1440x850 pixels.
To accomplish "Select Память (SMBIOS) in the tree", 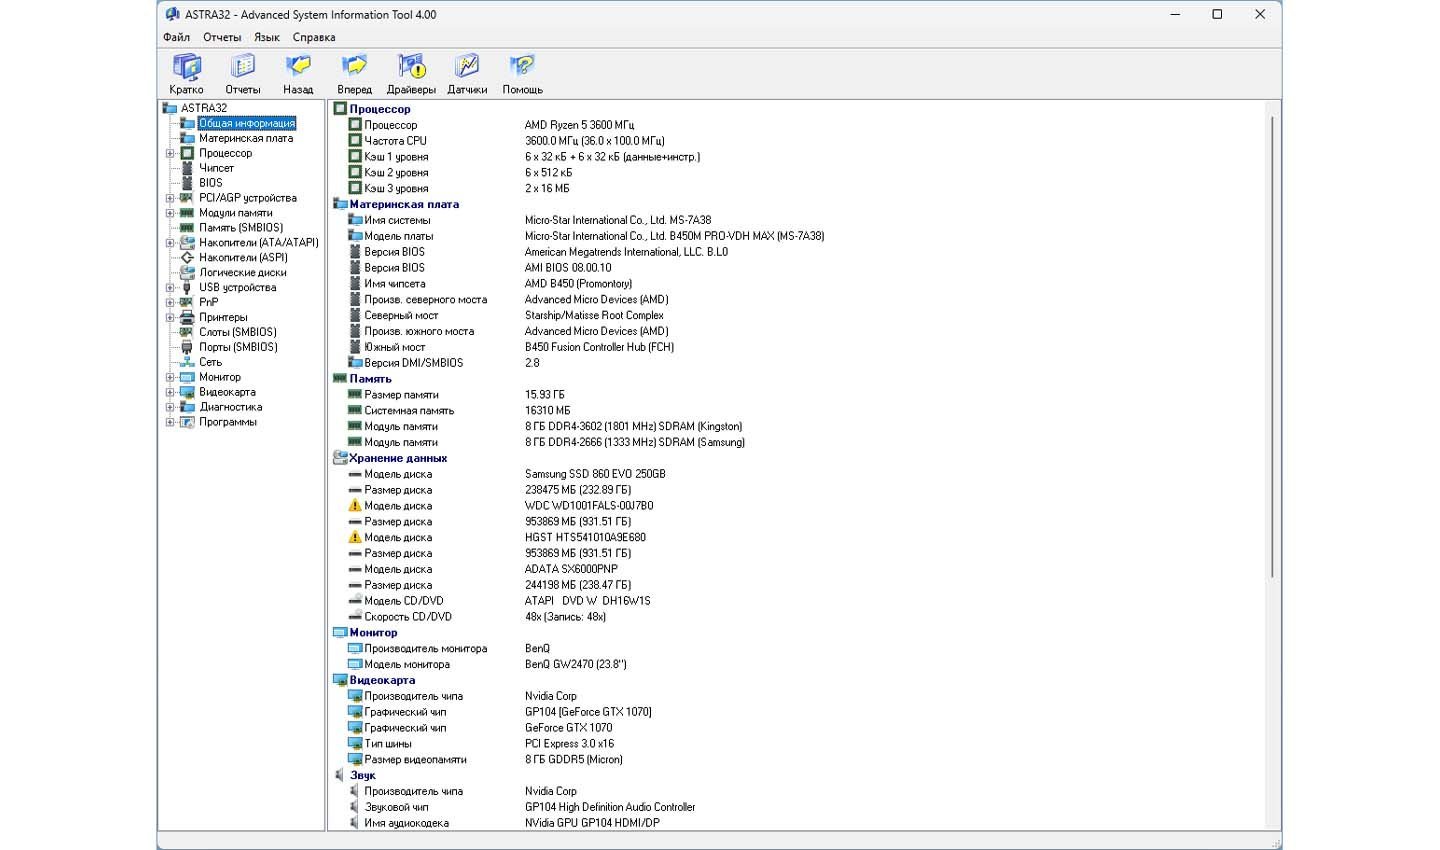I will pyautogui.click(x=241, y=228).
